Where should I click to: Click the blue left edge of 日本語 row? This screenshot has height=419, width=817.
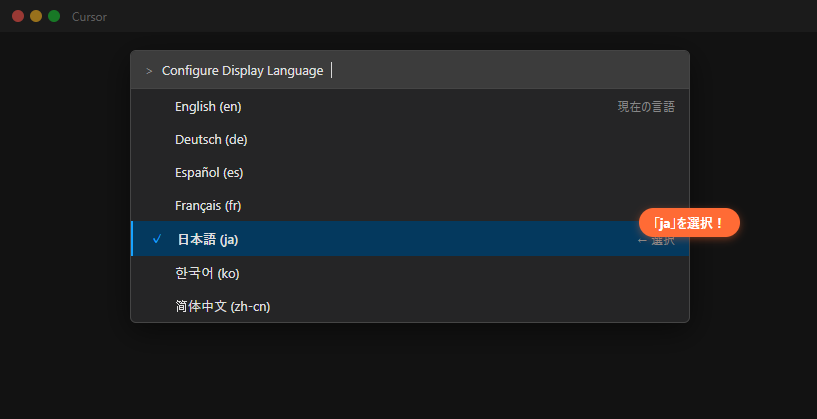tap(132, 239)
